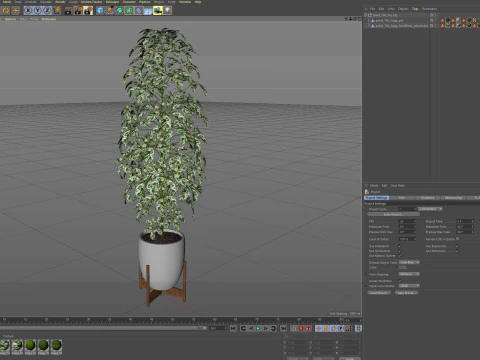480x360 pixels.
Task: Switch to the Dynamics tab
Action: [x=428, y=198]
